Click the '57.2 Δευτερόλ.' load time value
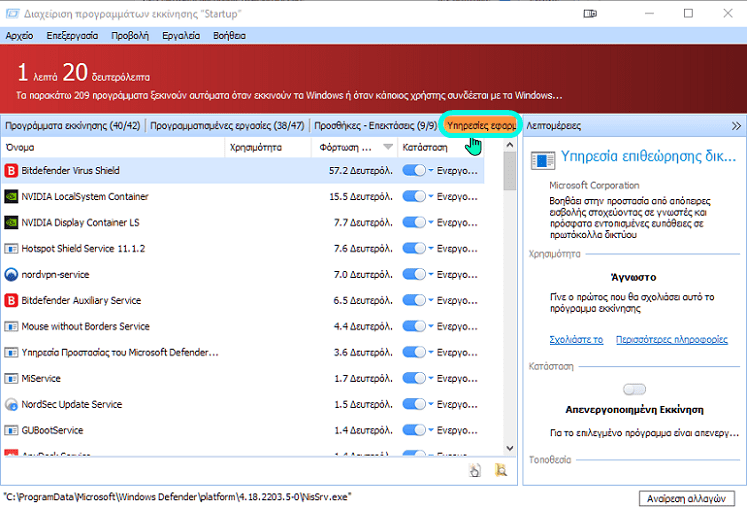Image resolution: width=747 pixels, height=509 pixels. 361,171
